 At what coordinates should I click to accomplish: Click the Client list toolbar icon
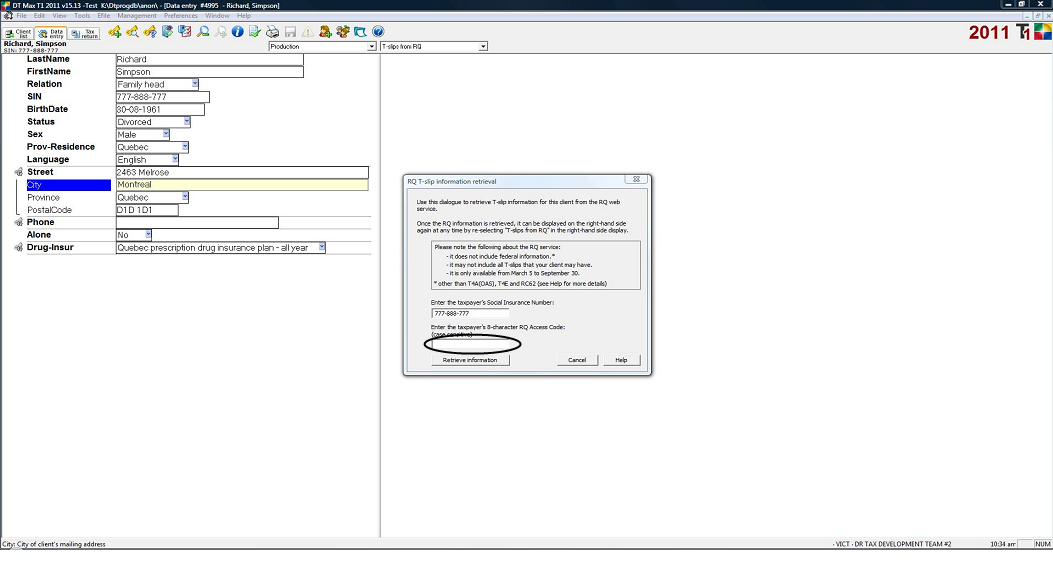18,33
